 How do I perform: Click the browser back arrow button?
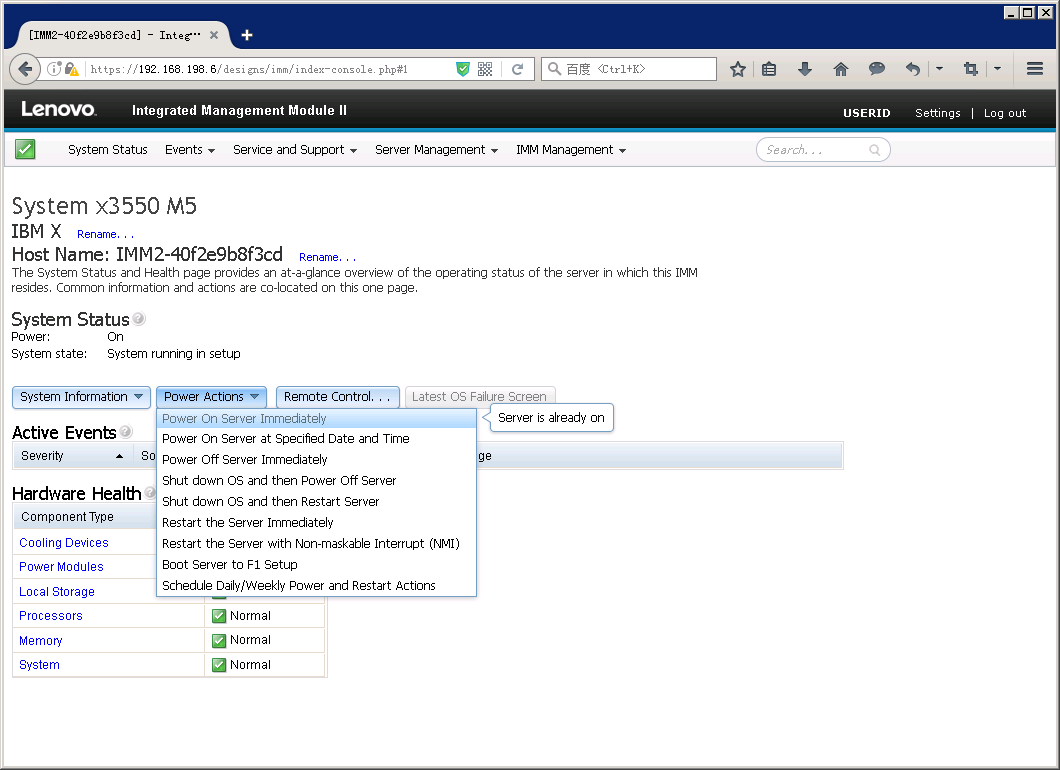point(24,69)
